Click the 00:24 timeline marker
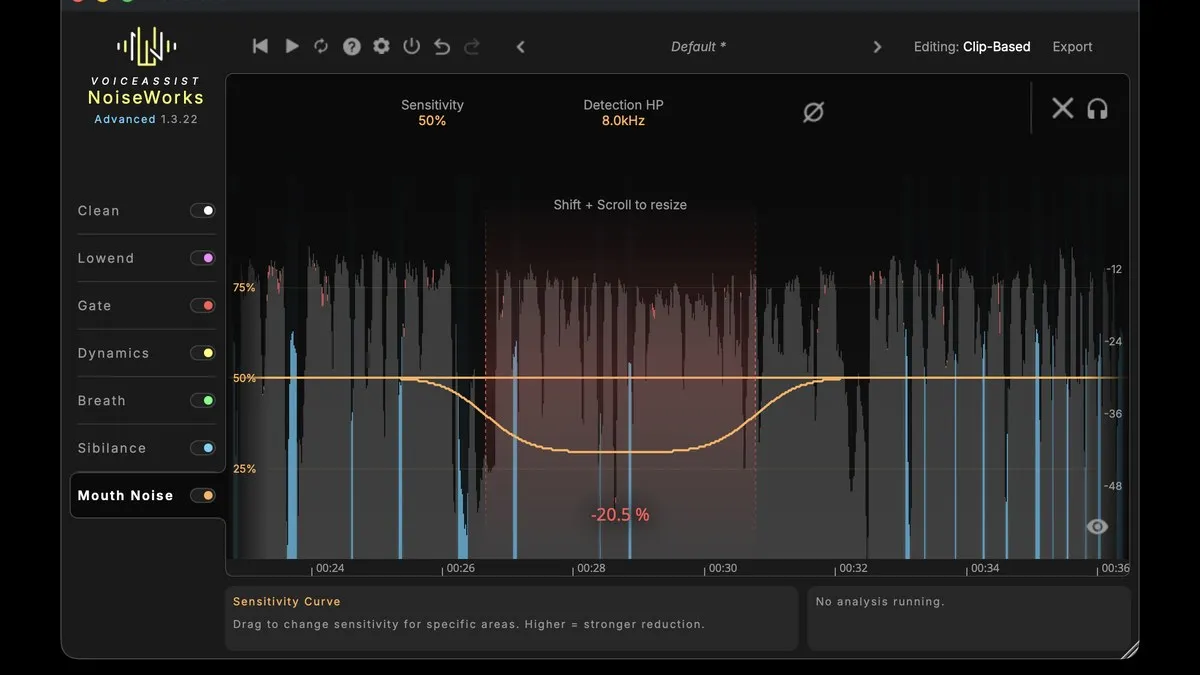This screenshot has width=1200, height=675. [x=329, y=568]
